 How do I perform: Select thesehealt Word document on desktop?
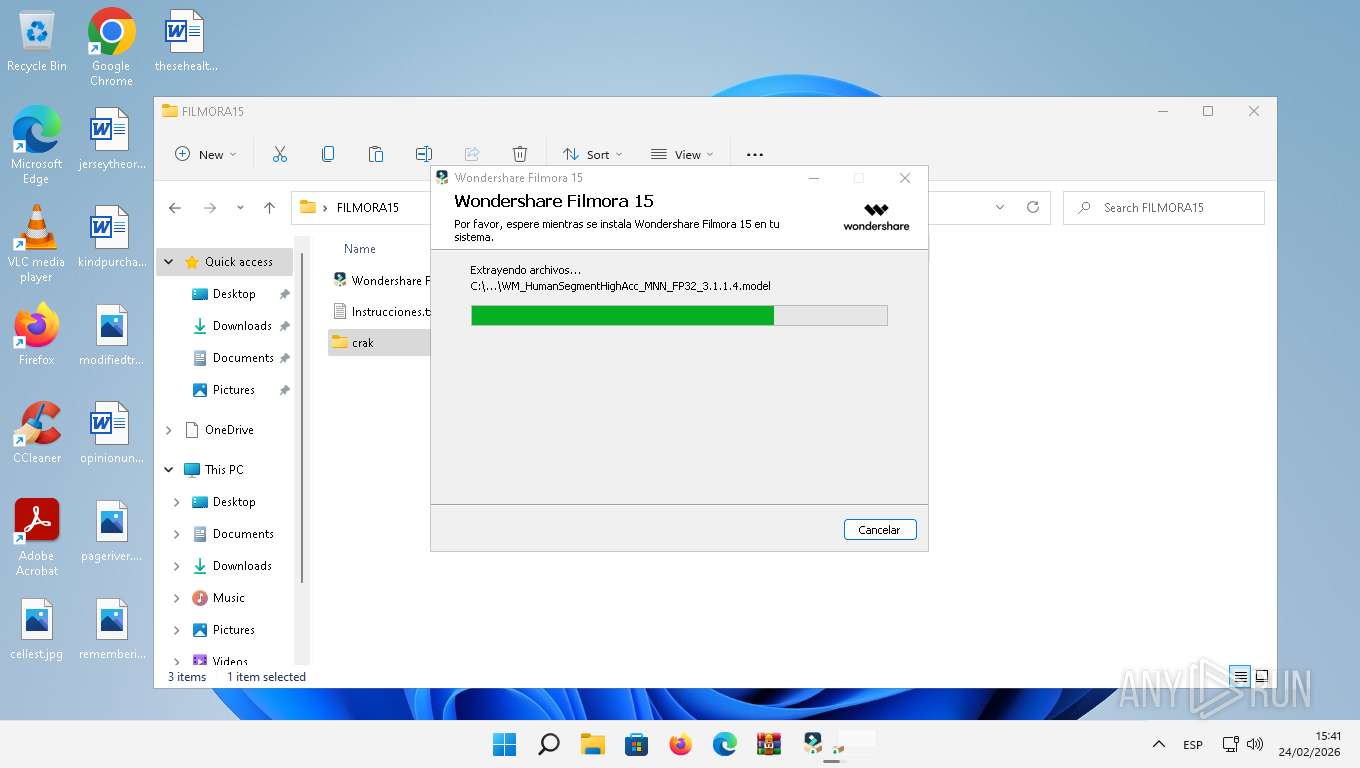[x=185, y=42]
